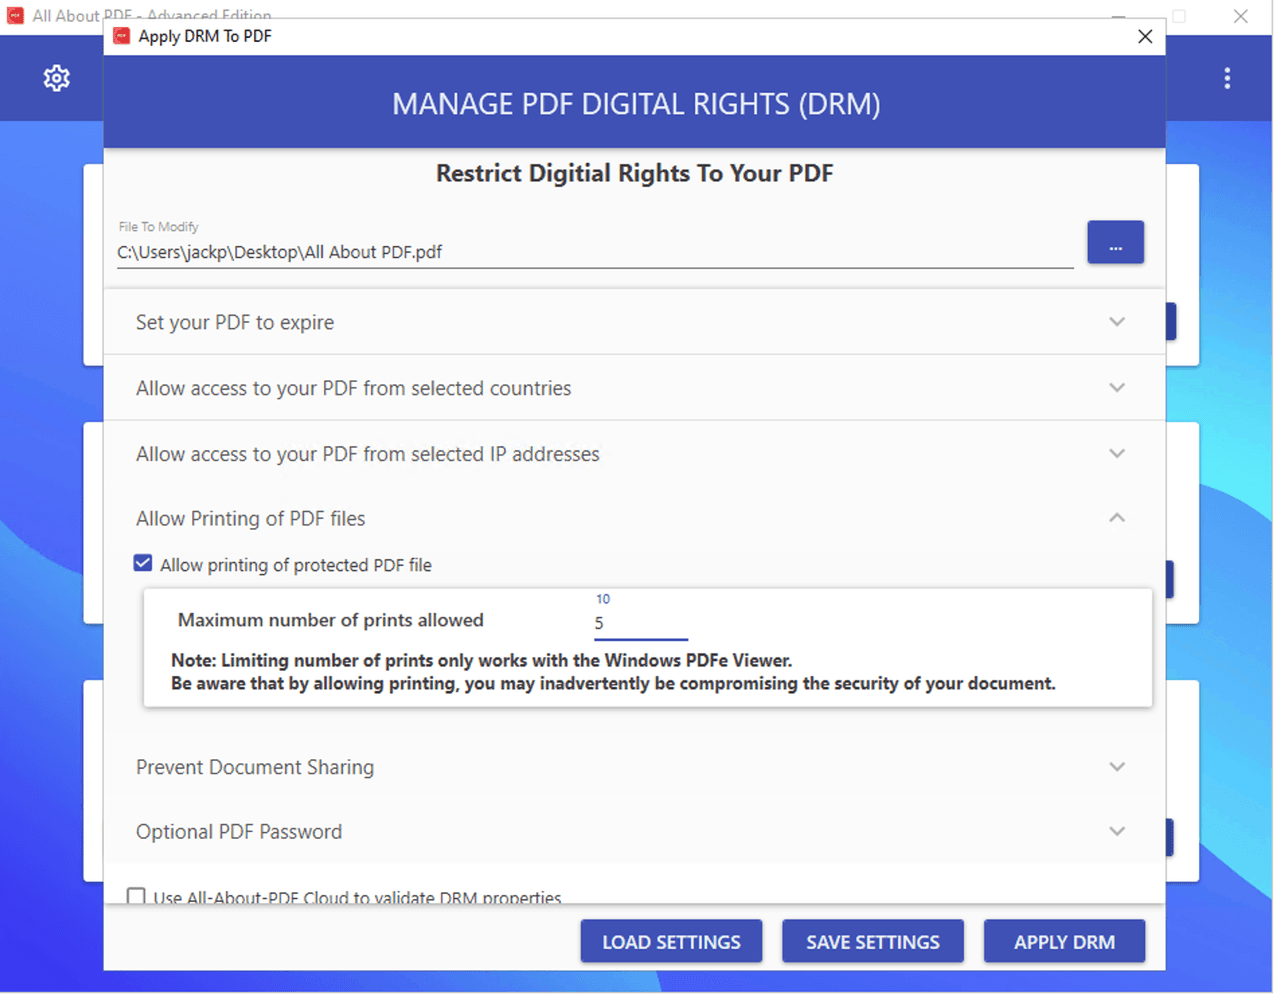Click chevron beside Optional PDF Password
The image size is (1280, 996).
pos(1117,832)
